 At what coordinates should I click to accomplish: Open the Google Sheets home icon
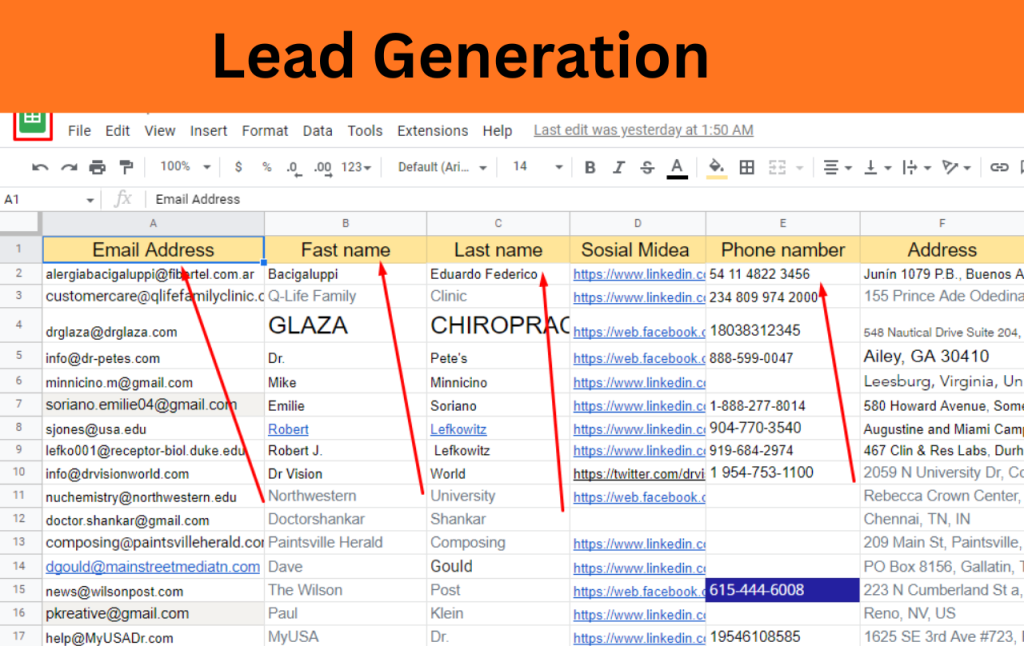coord(32,122)
